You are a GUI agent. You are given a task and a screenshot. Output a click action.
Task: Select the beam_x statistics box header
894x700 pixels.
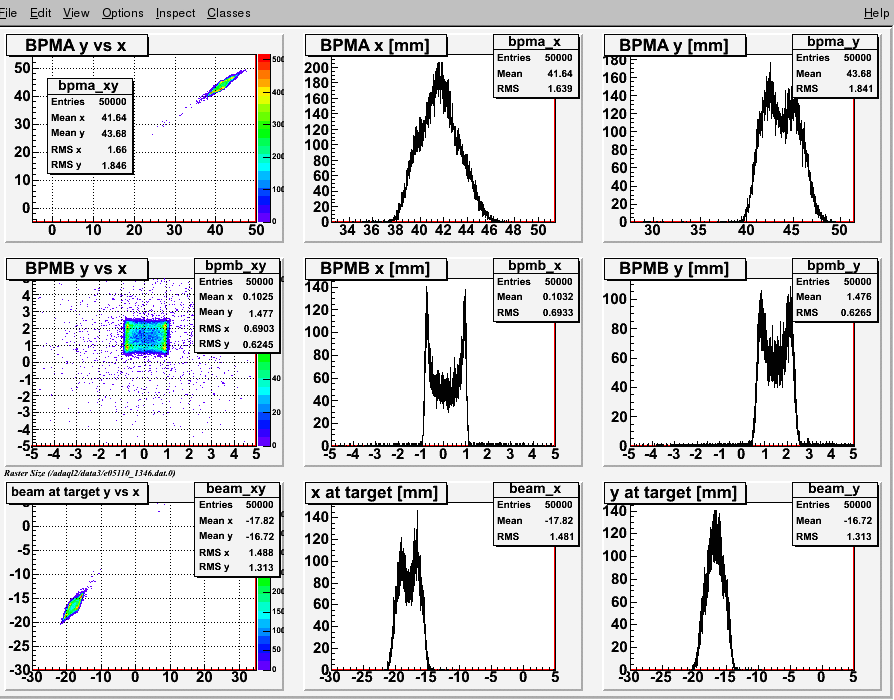(535, 489)
